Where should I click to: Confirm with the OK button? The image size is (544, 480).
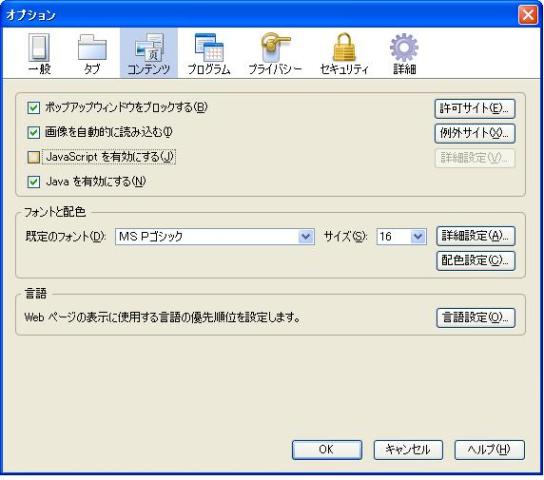pos(327,450)
